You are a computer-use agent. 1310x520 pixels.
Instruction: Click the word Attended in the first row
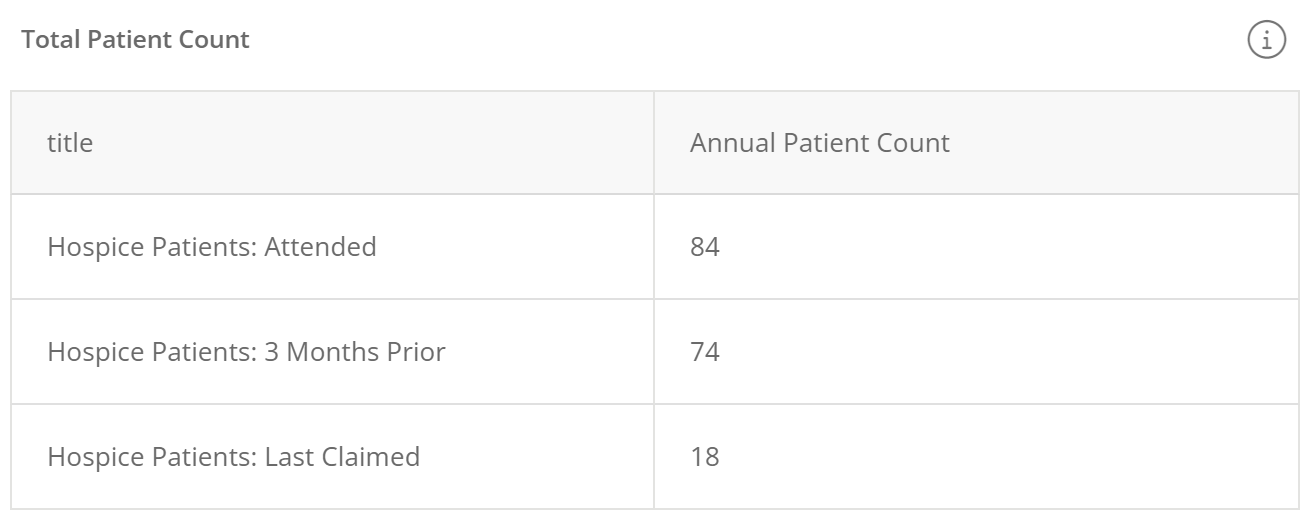click(x=320, y=246)
